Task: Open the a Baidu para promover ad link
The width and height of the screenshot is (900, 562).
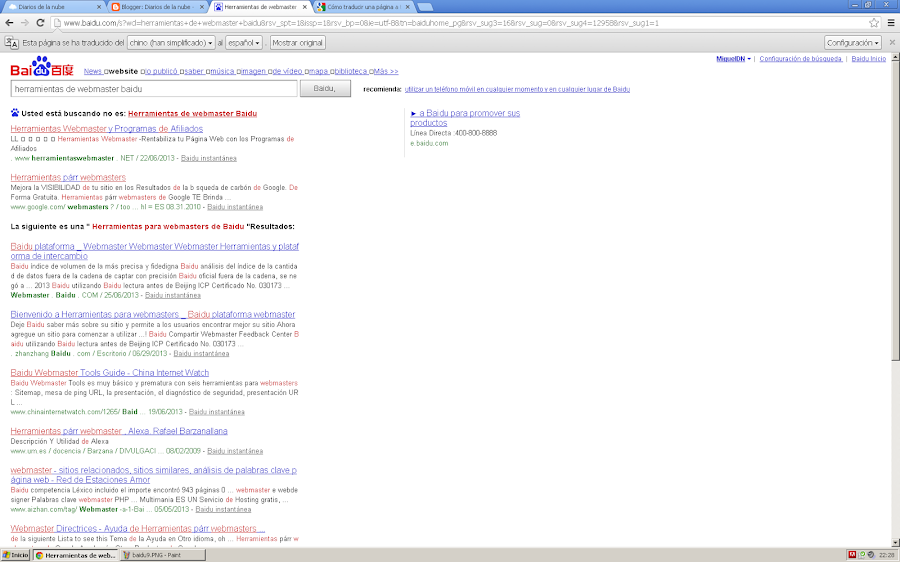Action: [x=465, y=118]
